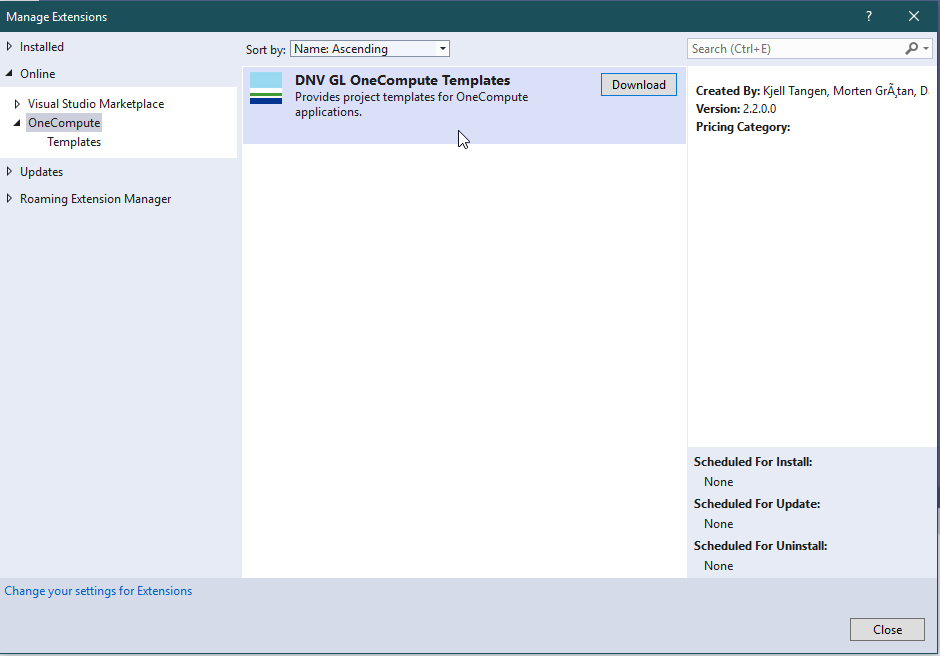Click the DNV GL OneCompute extension logo icon
Screen dimensions: 940x656
click(266, 88)
